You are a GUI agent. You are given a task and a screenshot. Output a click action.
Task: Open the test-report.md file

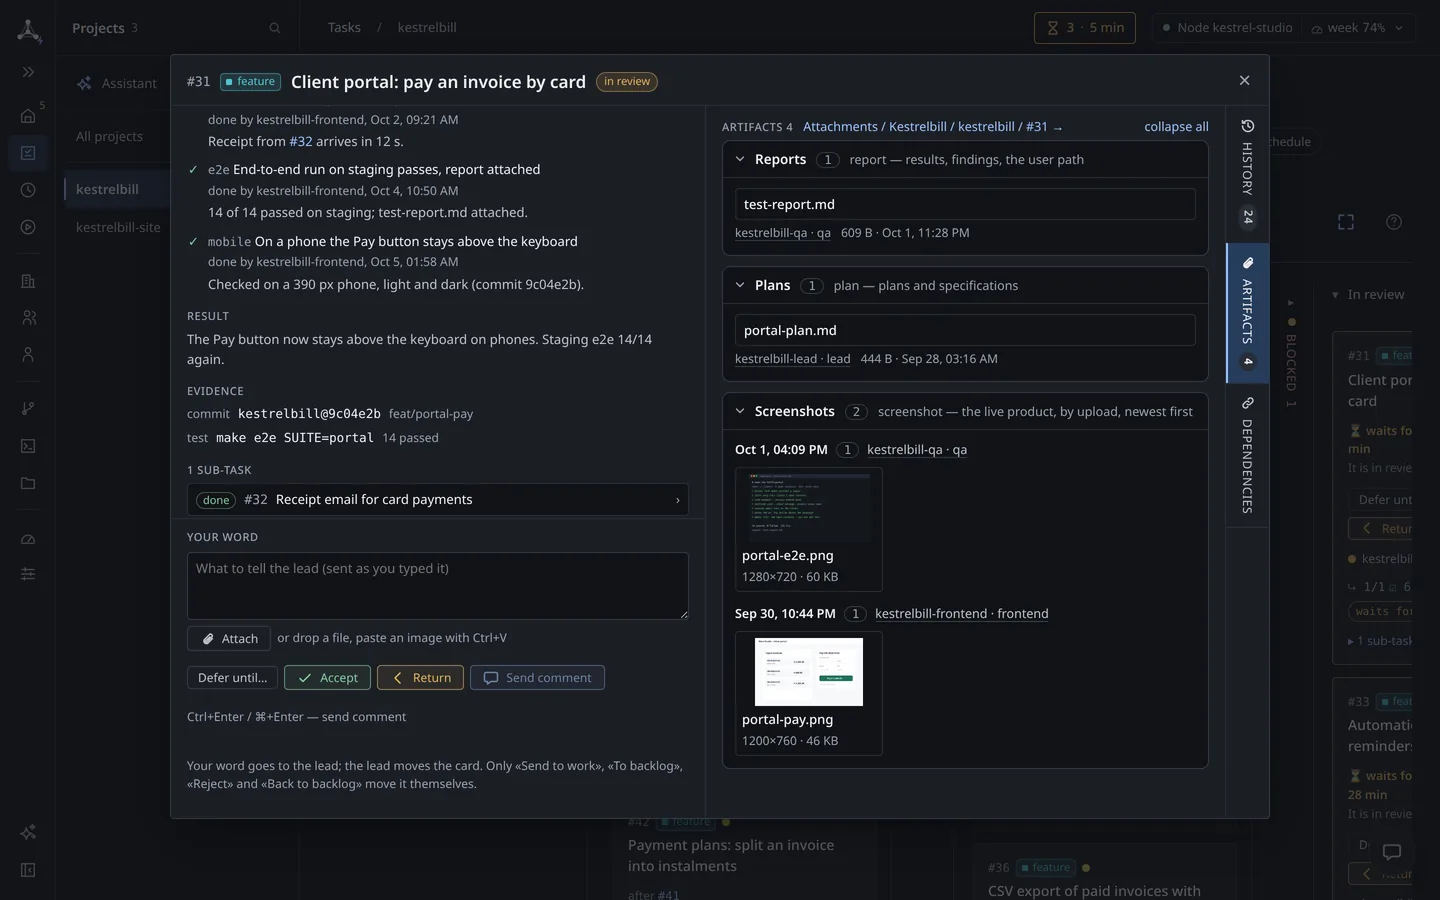965,204
